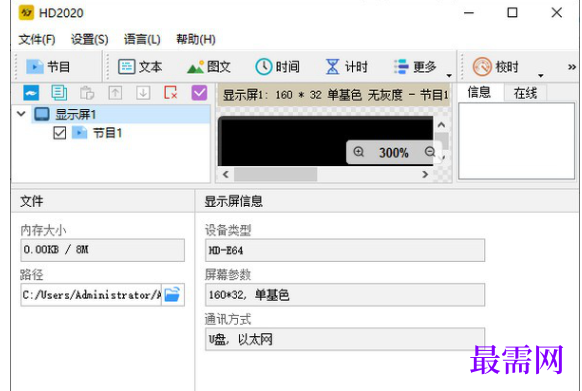
Task: Minimize the HD2020 window
Action: [469, 13]
